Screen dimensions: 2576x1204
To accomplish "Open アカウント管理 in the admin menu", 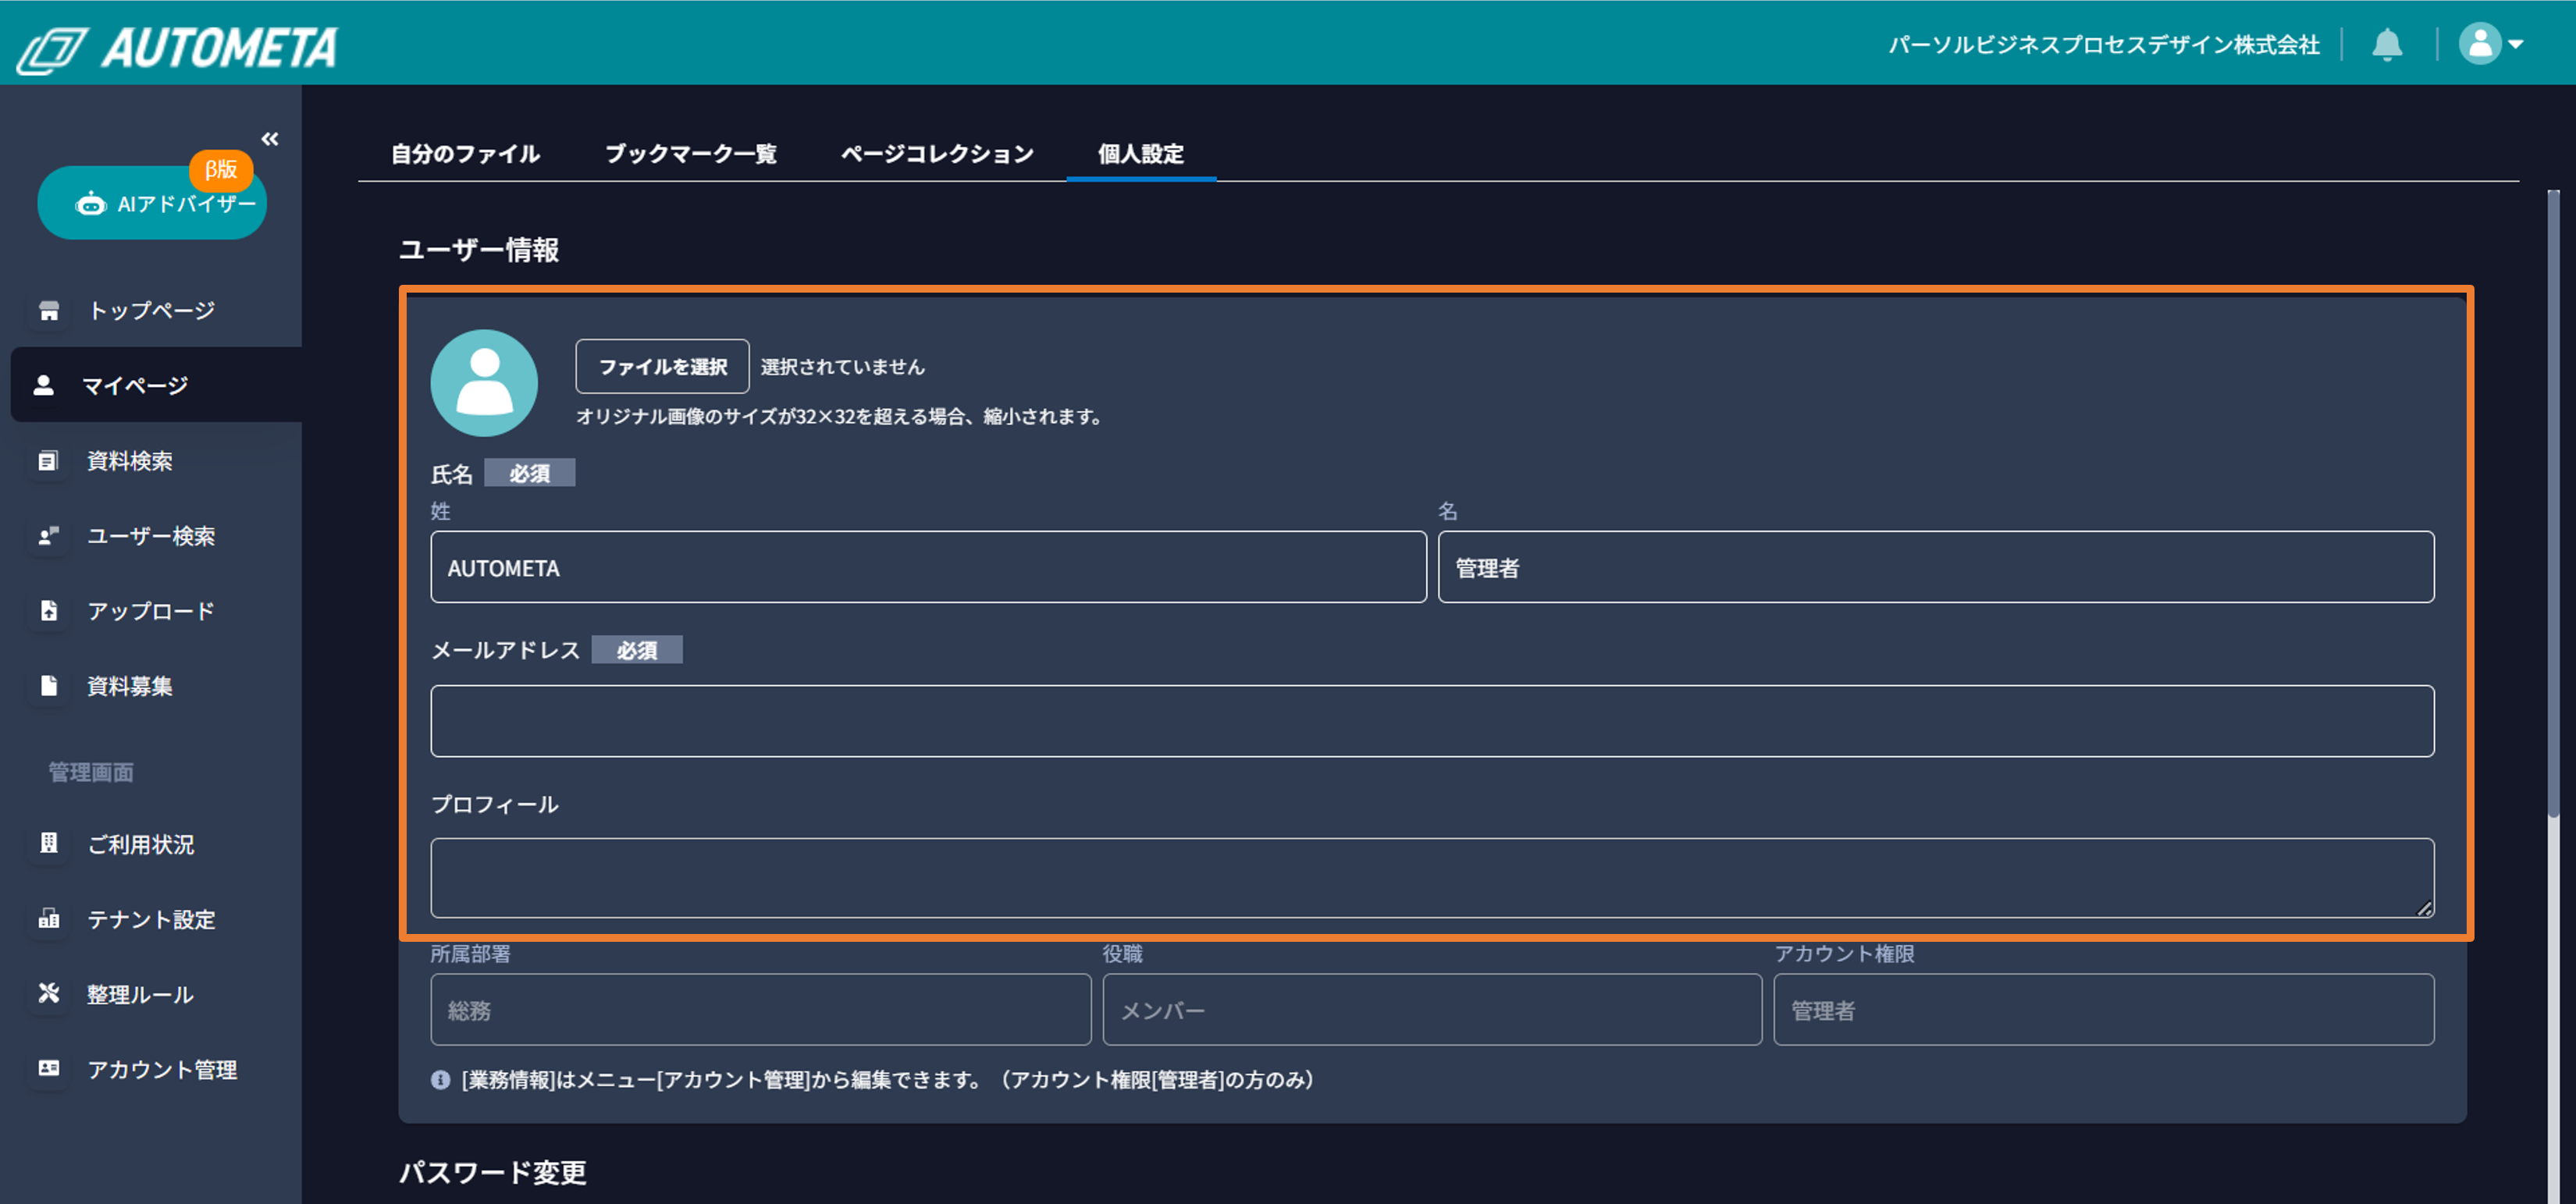I will pos(162,1070).
